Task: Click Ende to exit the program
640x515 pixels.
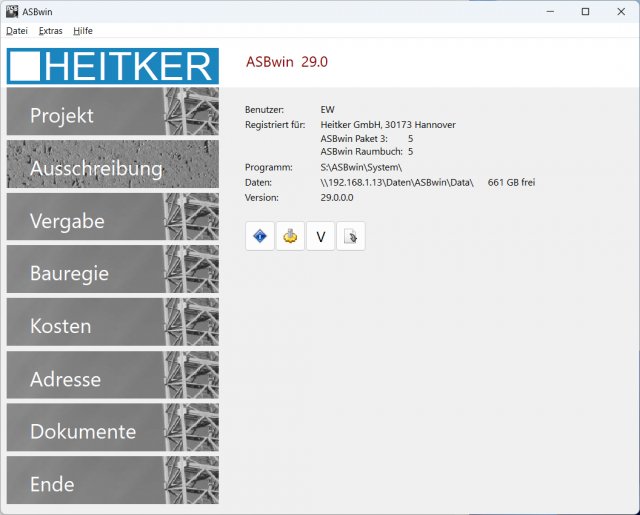Action: point(85,485)
